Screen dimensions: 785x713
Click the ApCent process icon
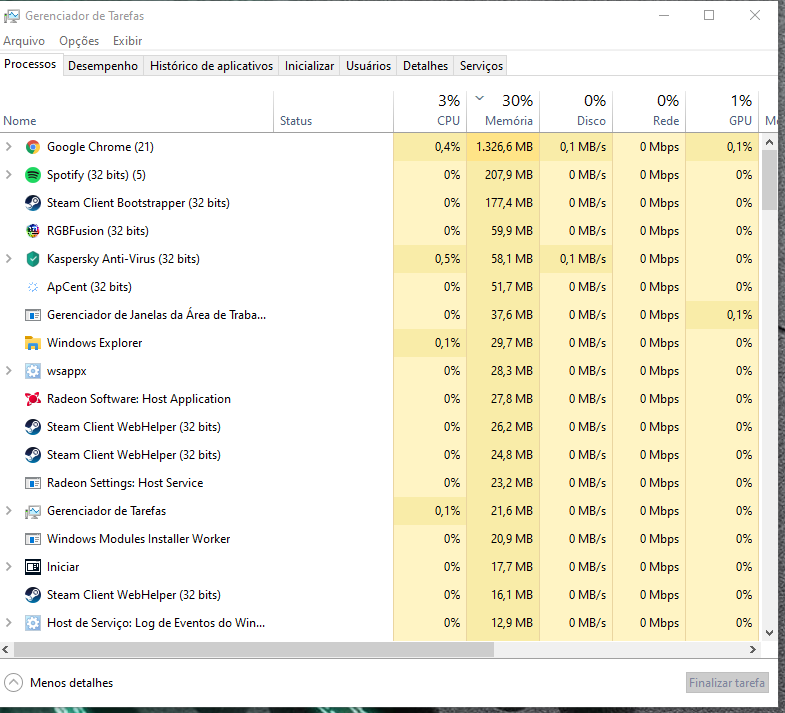point(33,287)
